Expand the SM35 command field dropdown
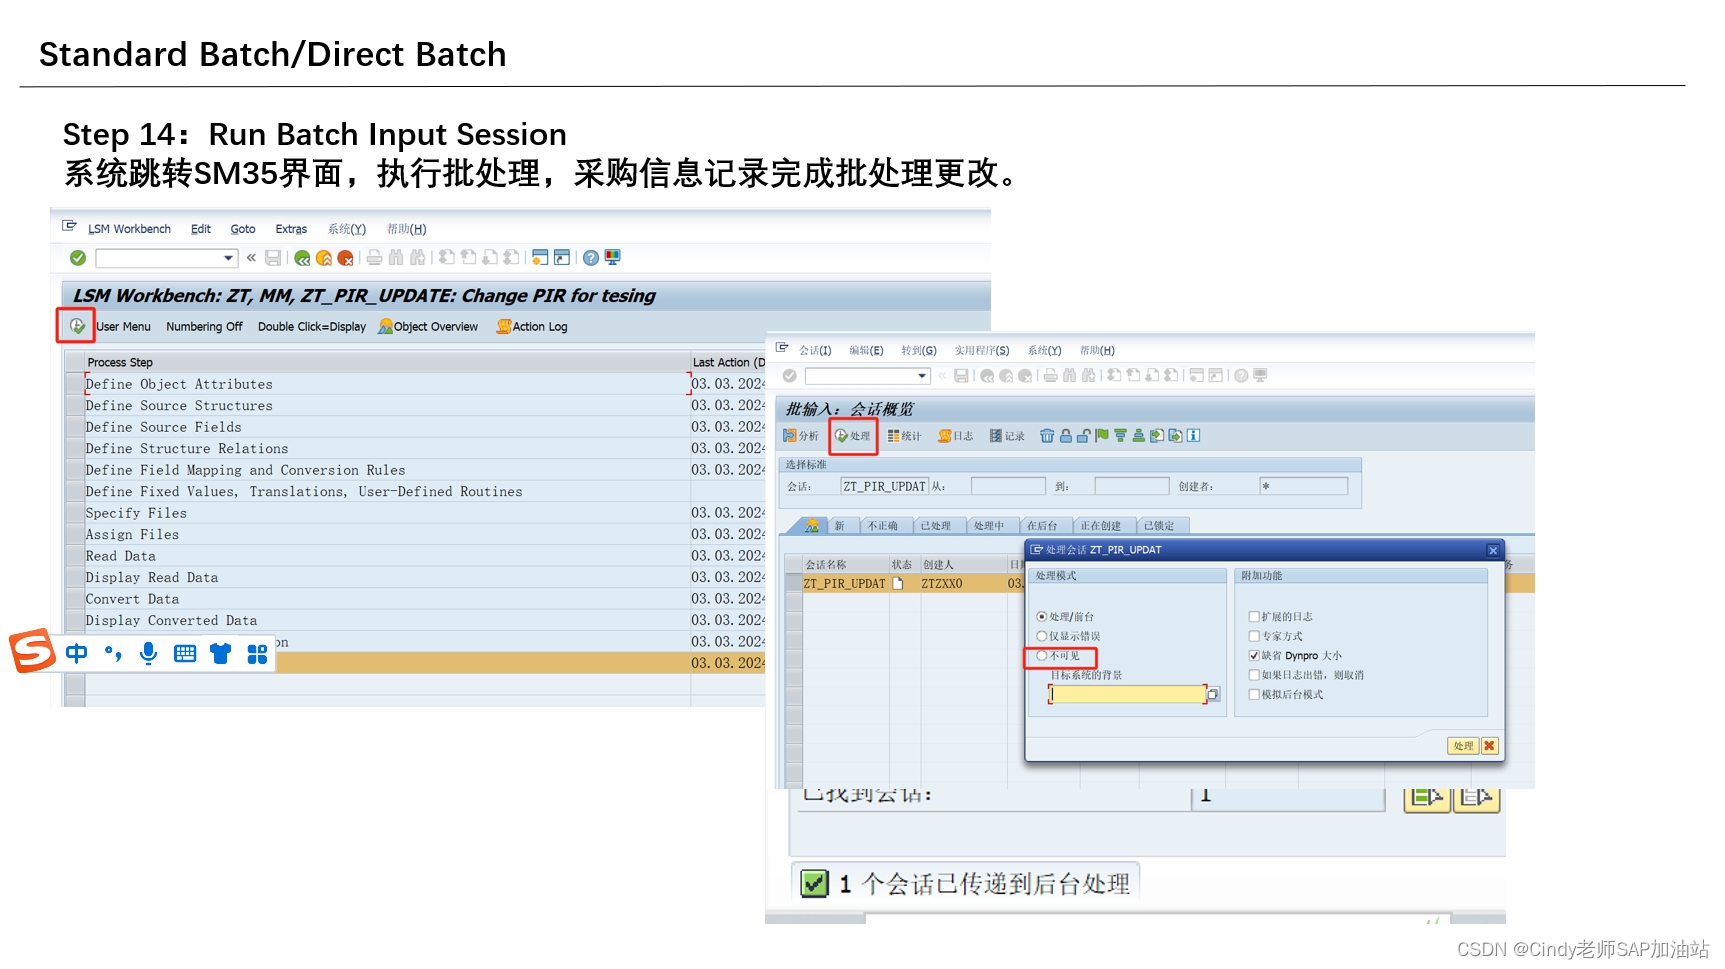The width and height of the screenshot is (1725, 969). [921, 376]
